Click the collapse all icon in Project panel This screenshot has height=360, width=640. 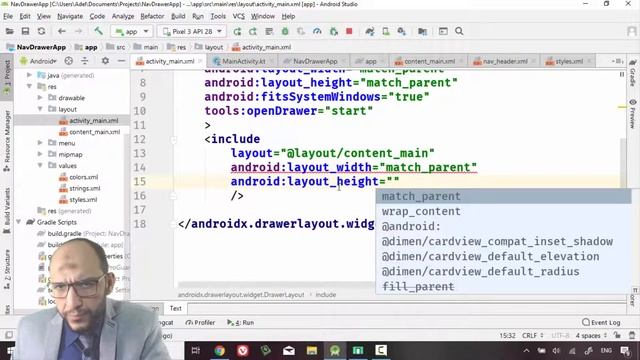click(x=84, y=61)
